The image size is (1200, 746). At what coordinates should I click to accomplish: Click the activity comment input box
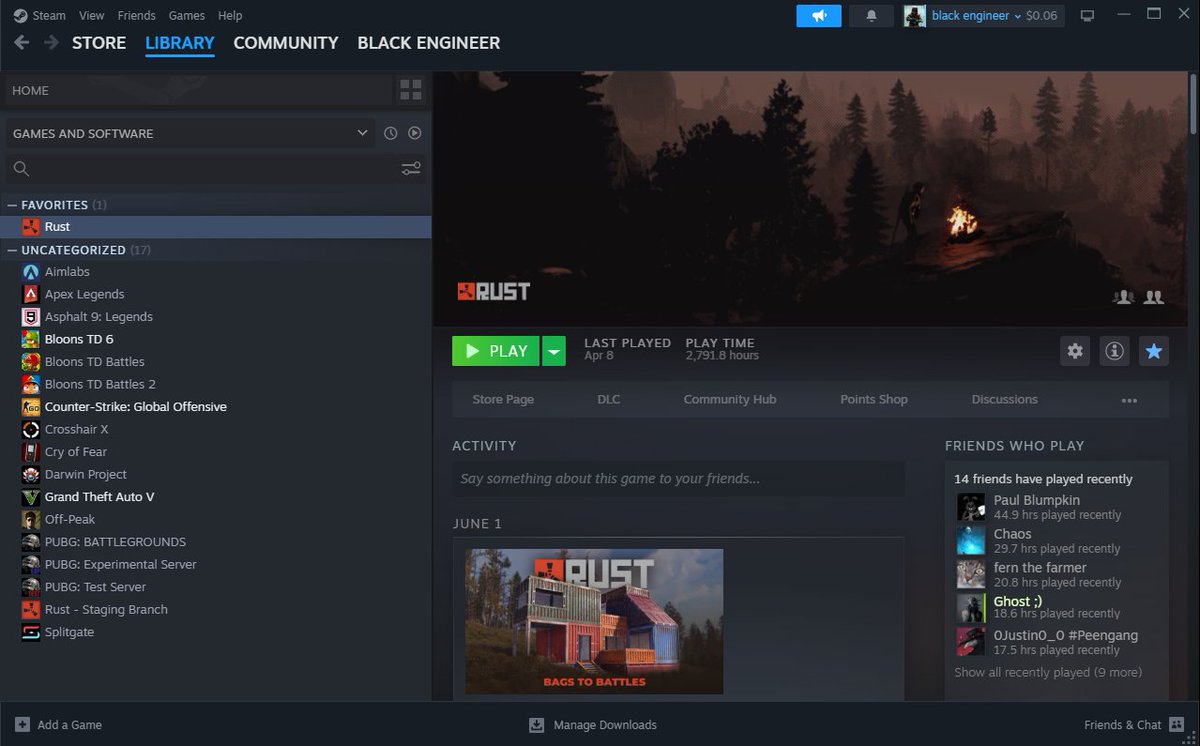[678, 479]
